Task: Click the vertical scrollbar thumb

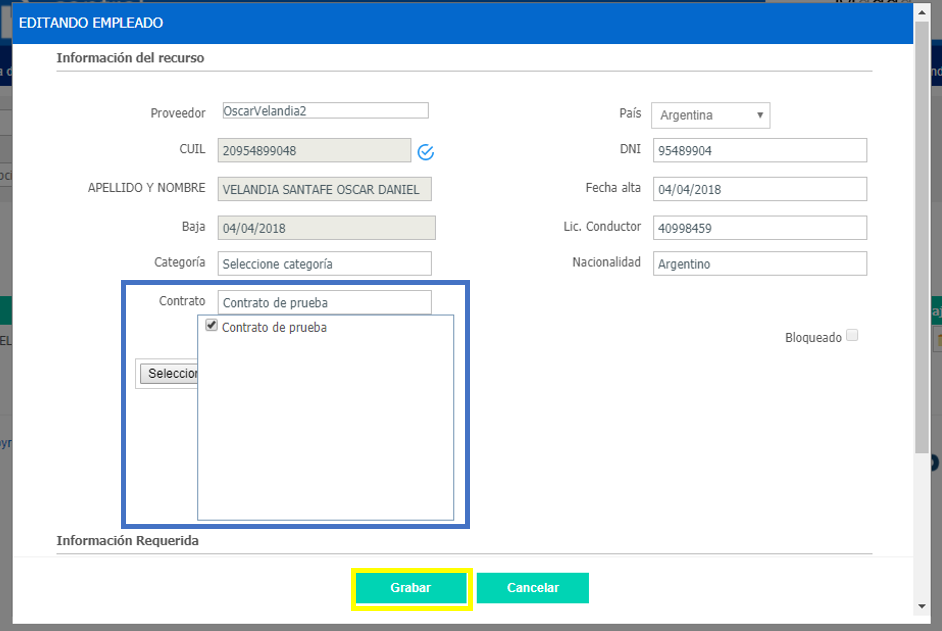Action: click(922, 237)
